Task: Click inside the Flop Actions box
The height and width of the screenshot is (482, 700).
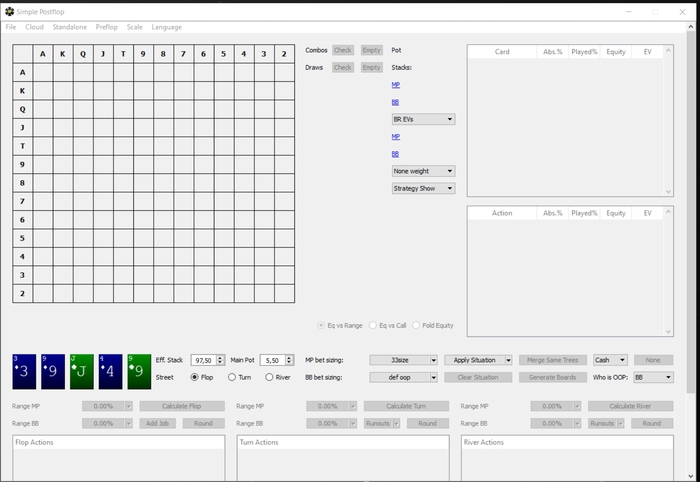Action: (x=119, y=458)
